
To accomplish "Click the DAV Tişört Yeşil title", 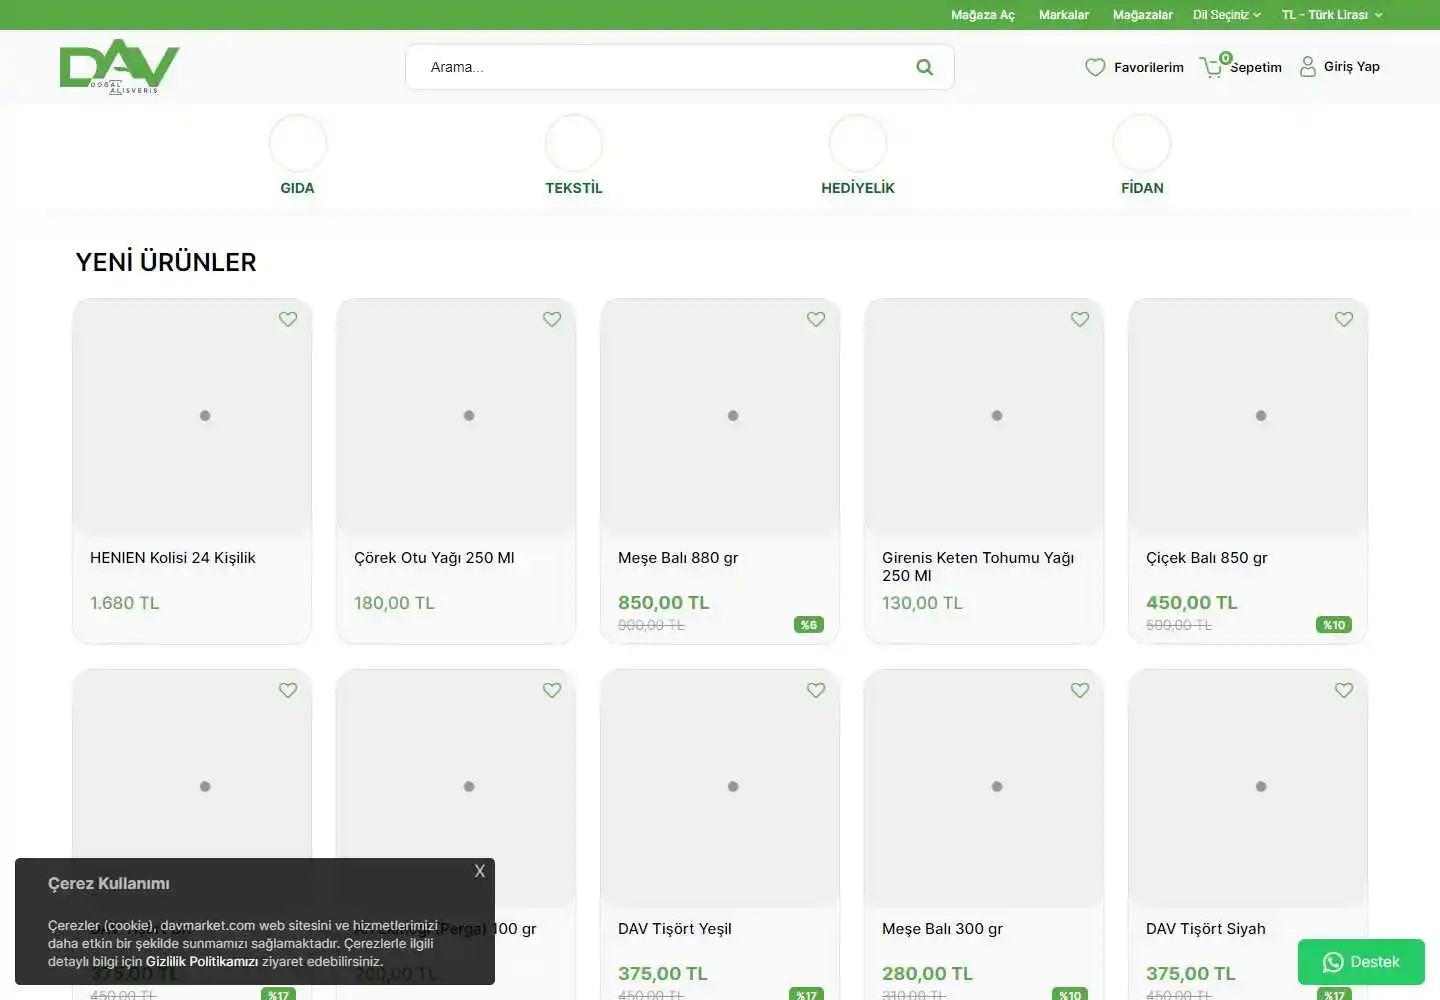I will point(675,929).
